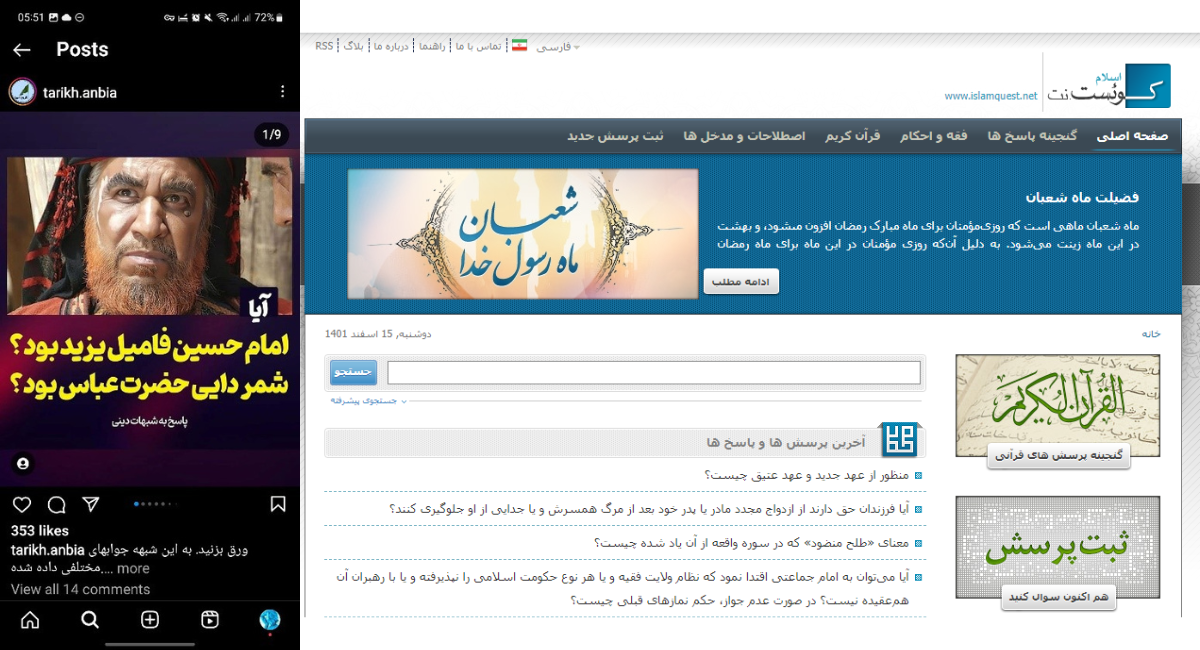The width and height of the screenshot is (1200, 650).
Task: Click the IslamQuest site logo
Action: [1108, 85]
